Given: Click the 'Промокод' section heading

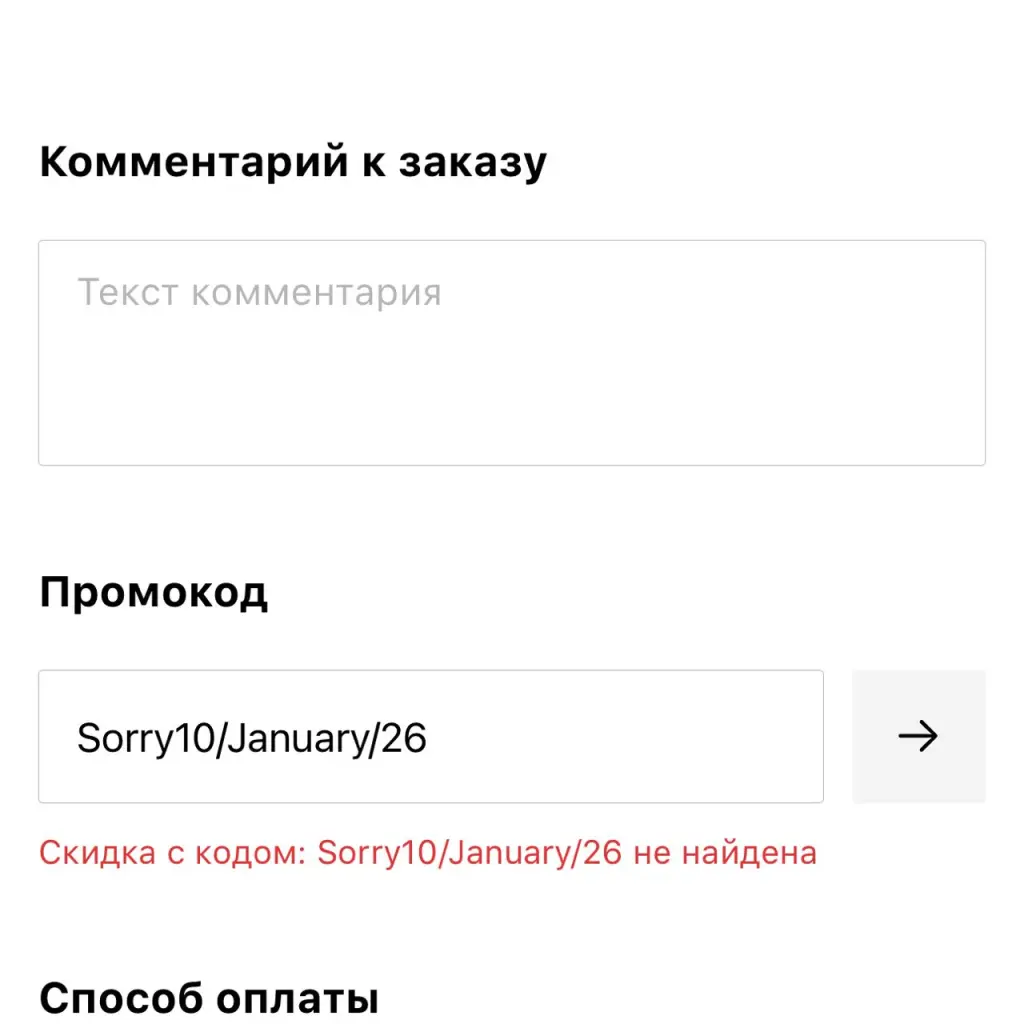Looking at the screenshot, I should [x=153, y=592].
